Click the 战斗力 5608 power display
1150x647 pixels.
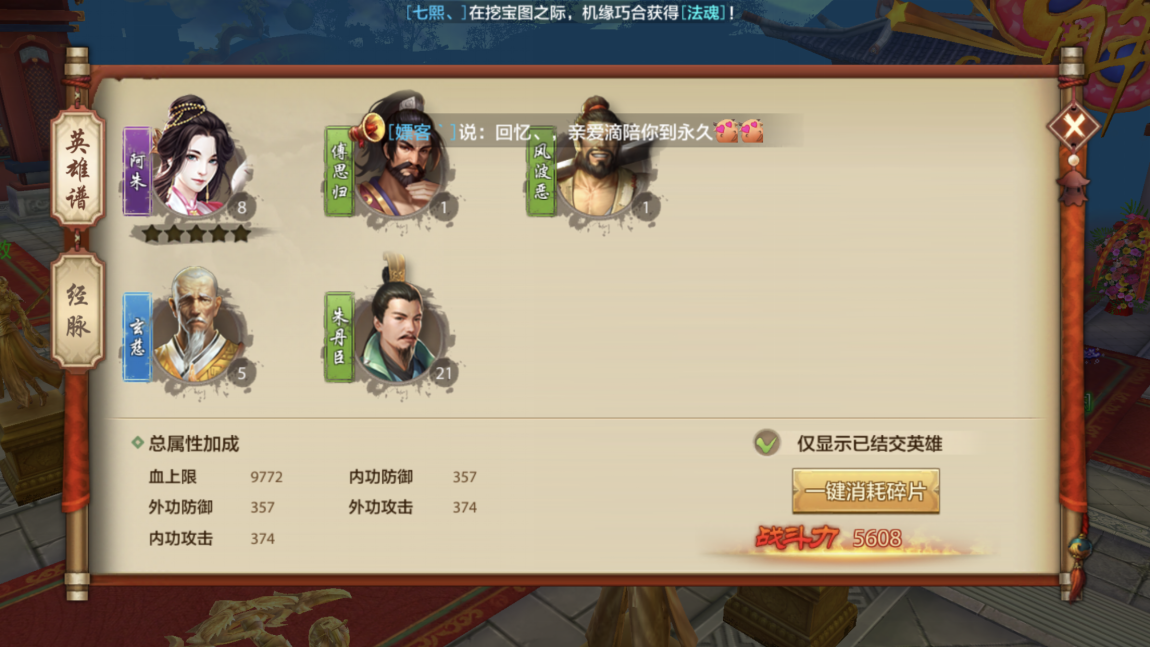(829, 538)
